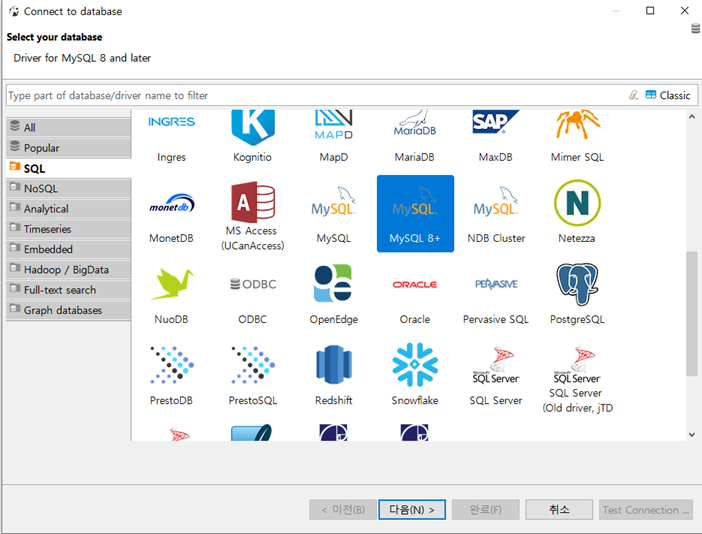Select the SAP MaxDB driver
This screenshot has width=702, height=534.
point(496,136)
